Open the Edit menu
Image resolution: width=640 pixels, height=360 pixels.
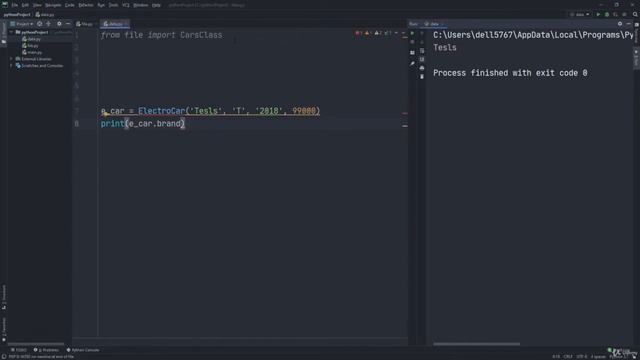pos(25,5)
